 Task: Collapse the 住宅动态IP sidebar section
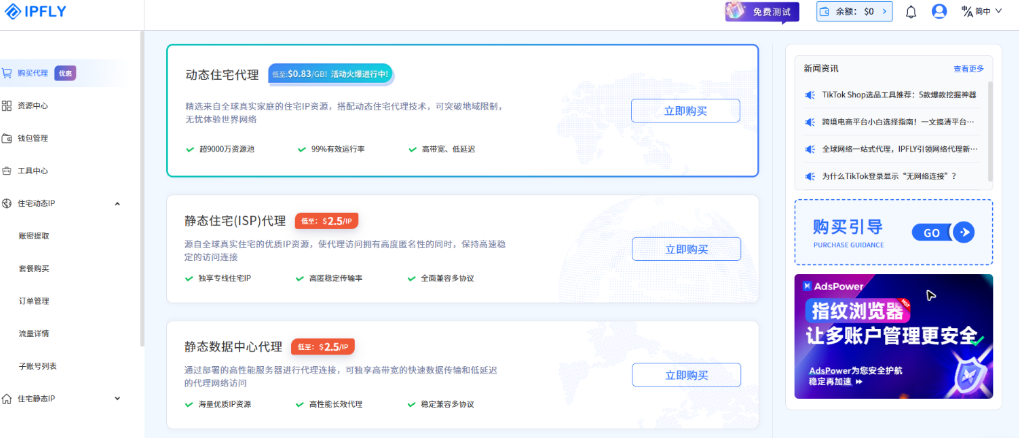pos(118,203)
